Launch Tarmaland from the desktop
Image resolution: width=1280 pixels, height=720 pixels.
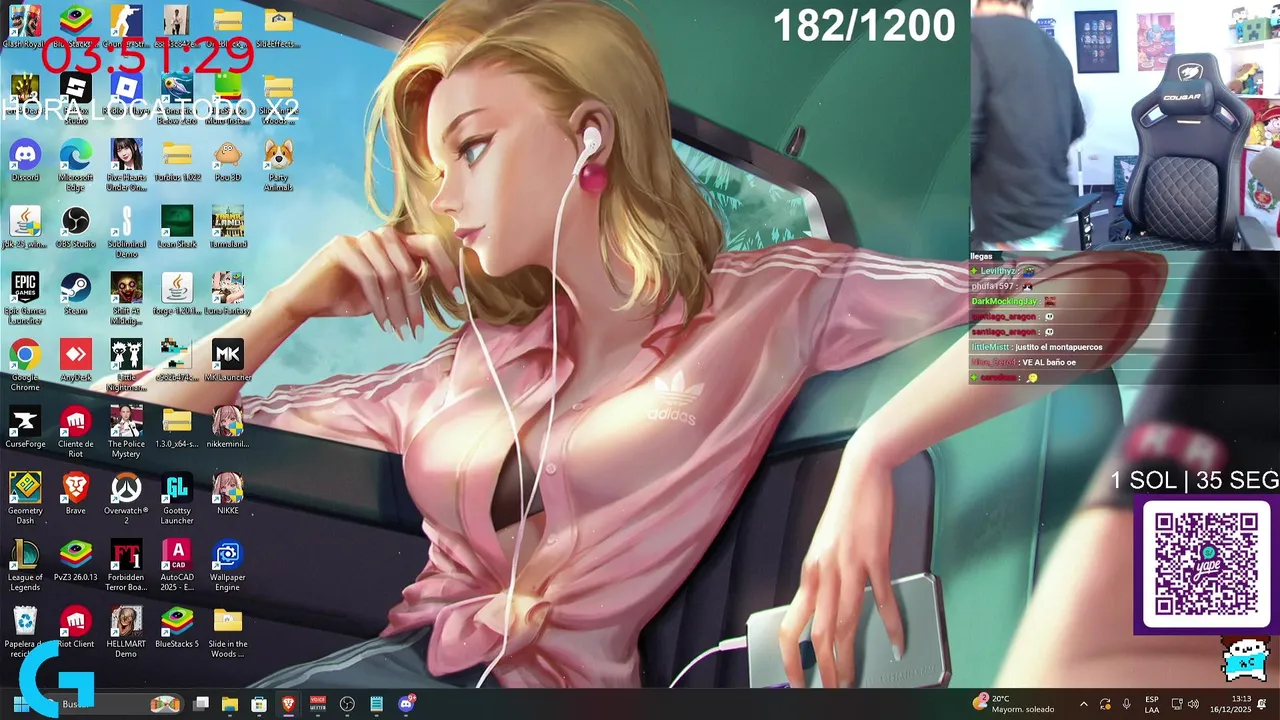click(x=228, y=227)
